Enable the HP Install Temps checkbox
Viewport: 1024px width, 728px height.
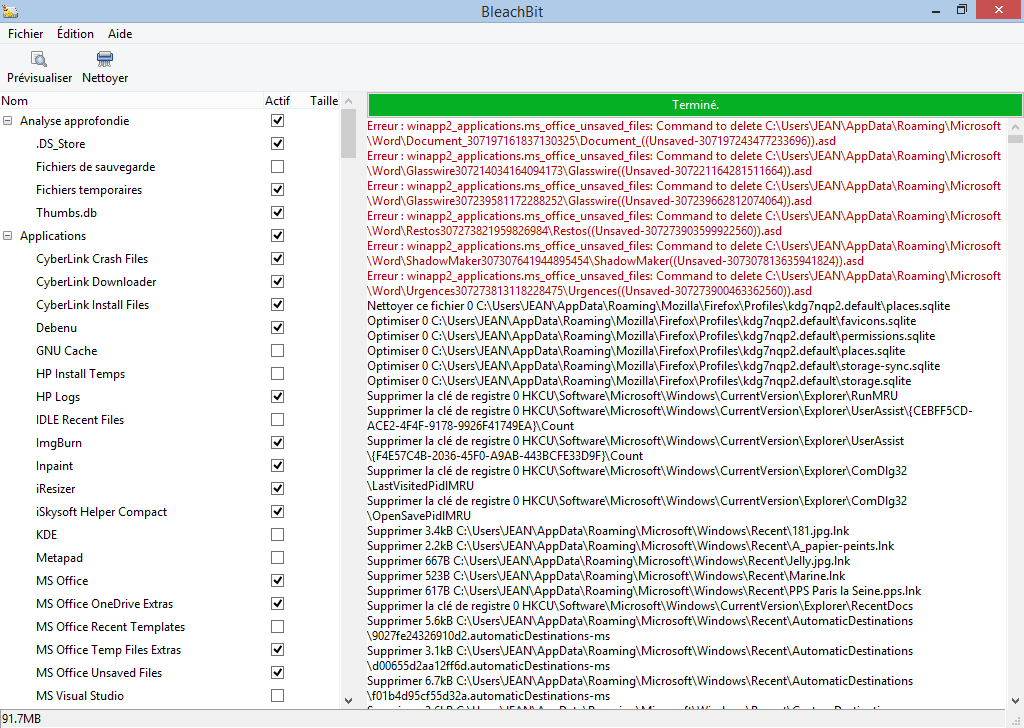(x=277, y=373)
